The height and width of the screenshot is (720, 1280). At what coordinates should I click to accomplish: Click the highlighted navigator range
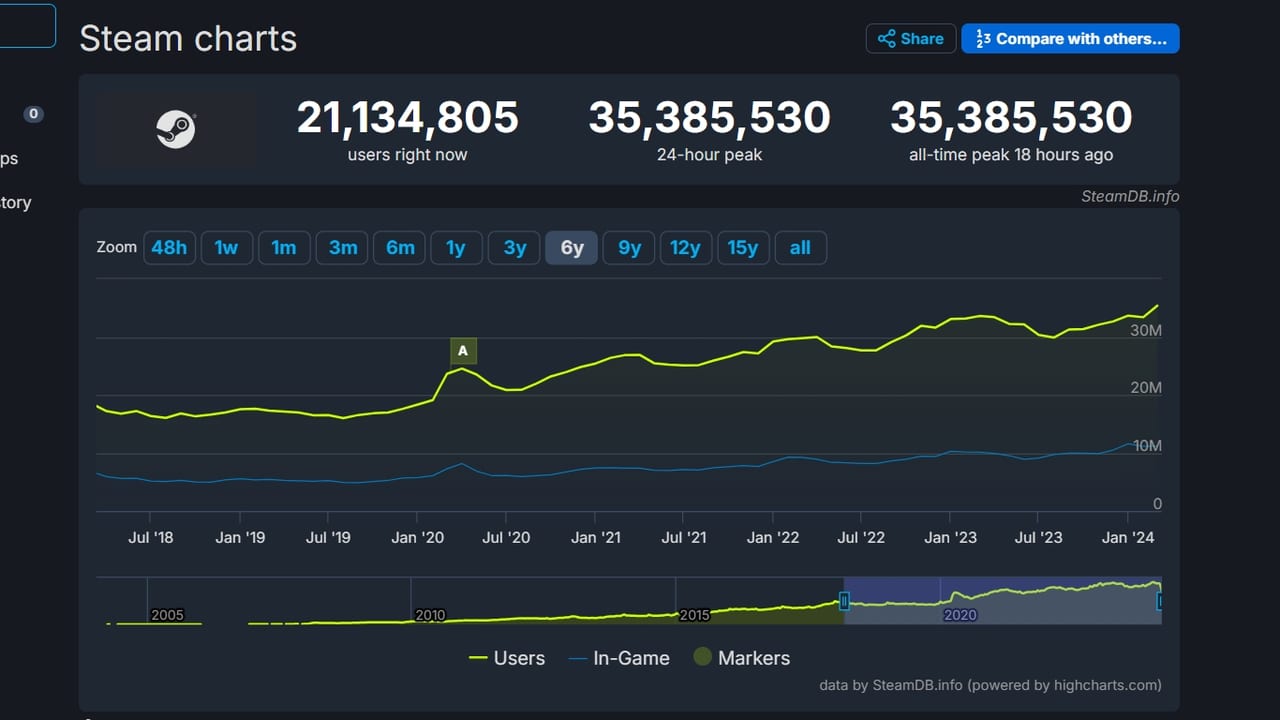pos(1002,601)
